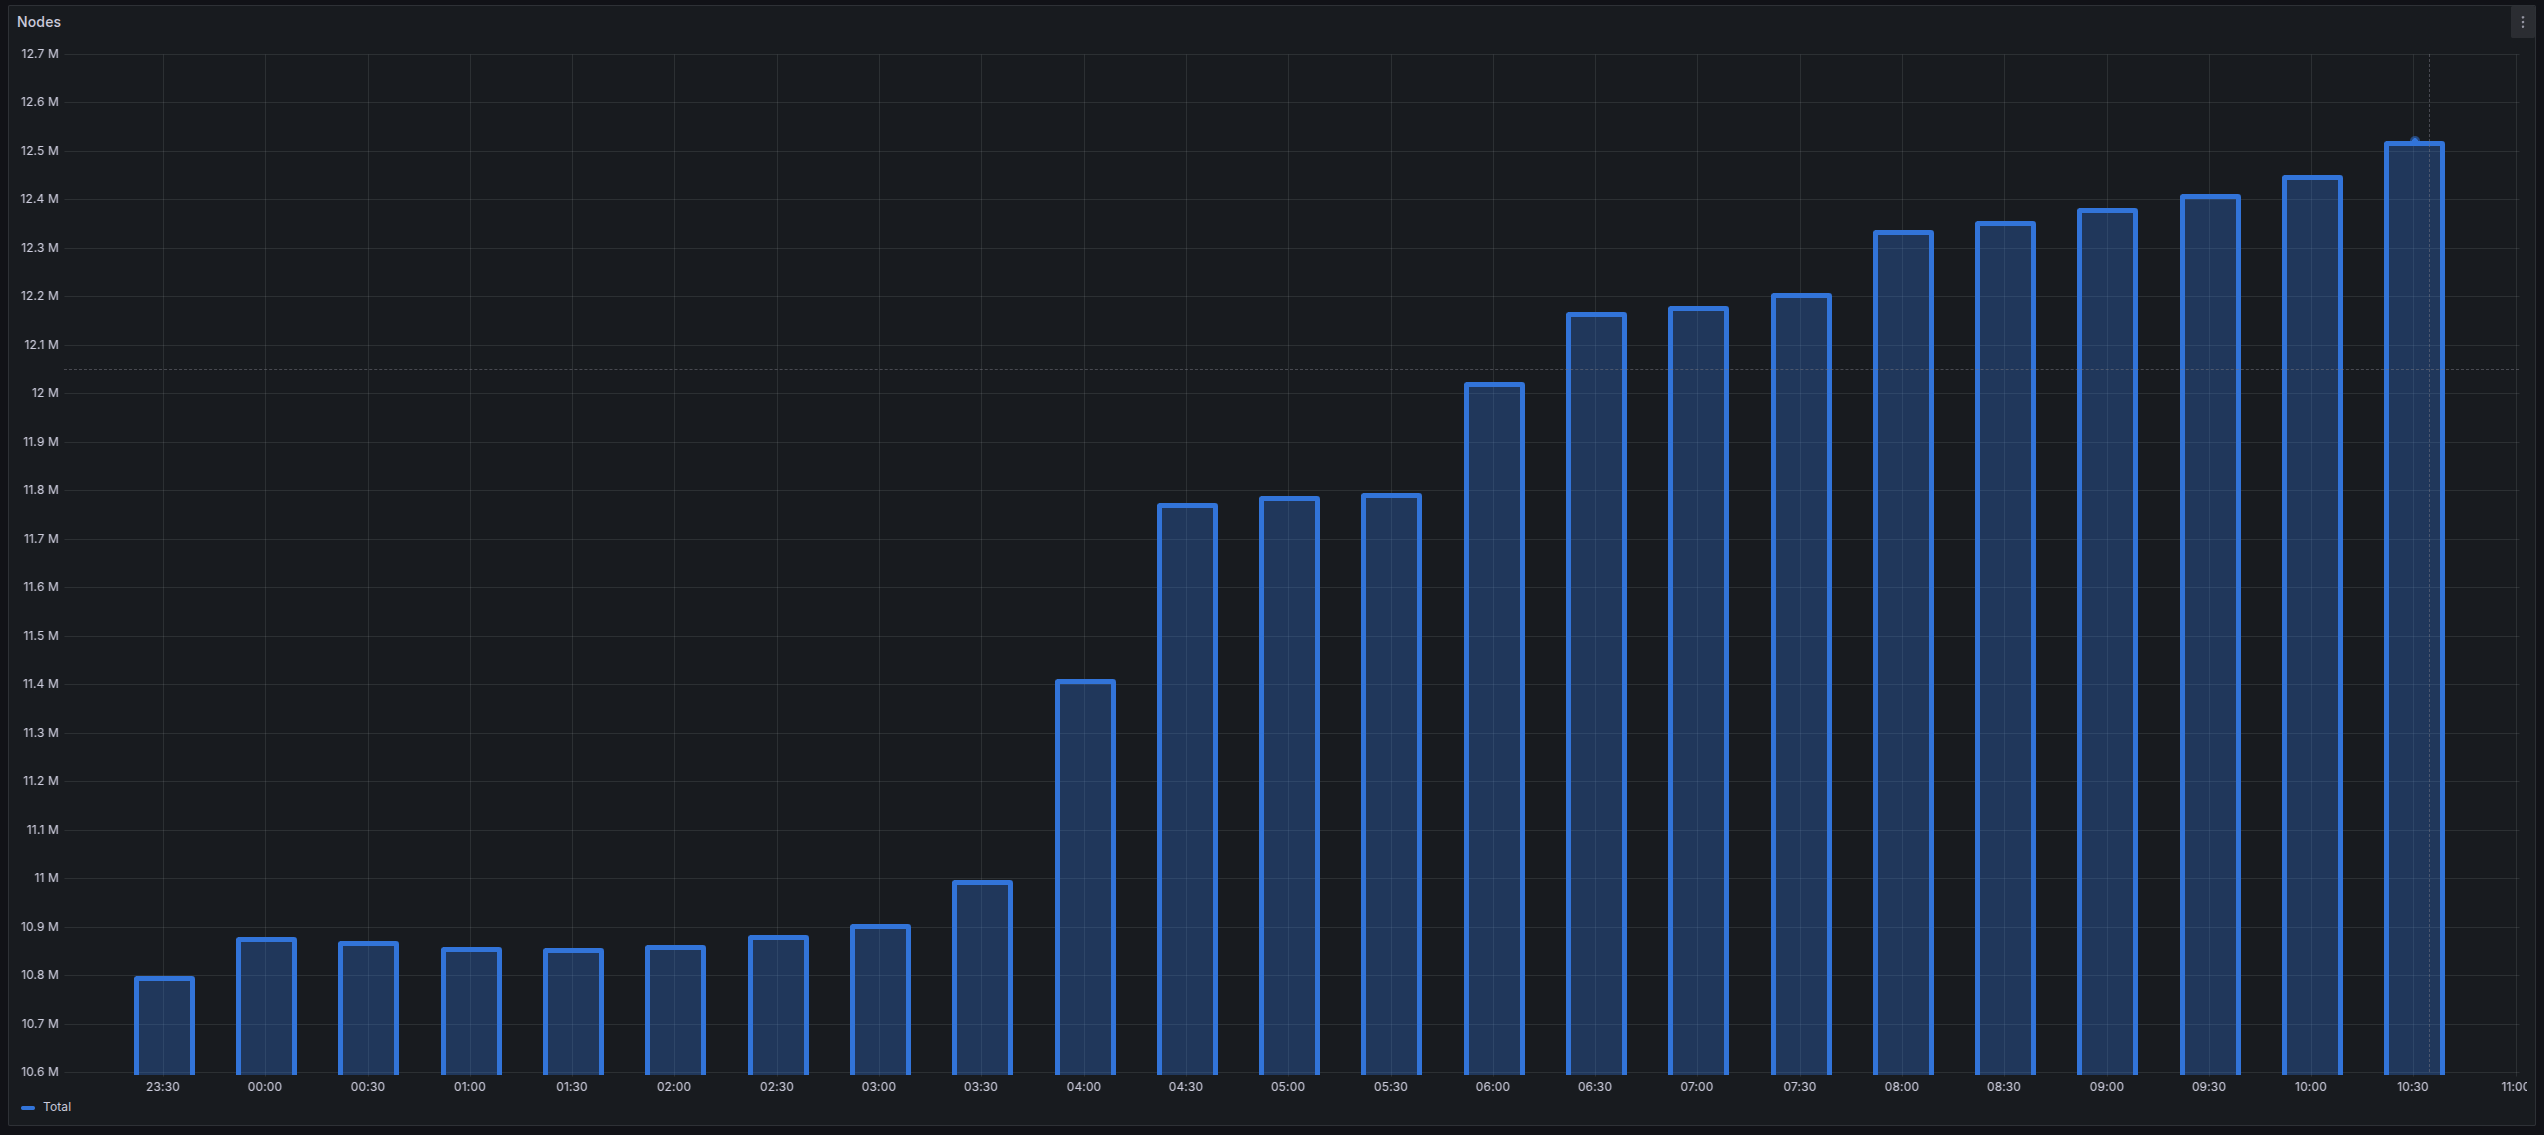Click the bar at 06:00
2544x1135 pixels.
tap(1494, 729)
